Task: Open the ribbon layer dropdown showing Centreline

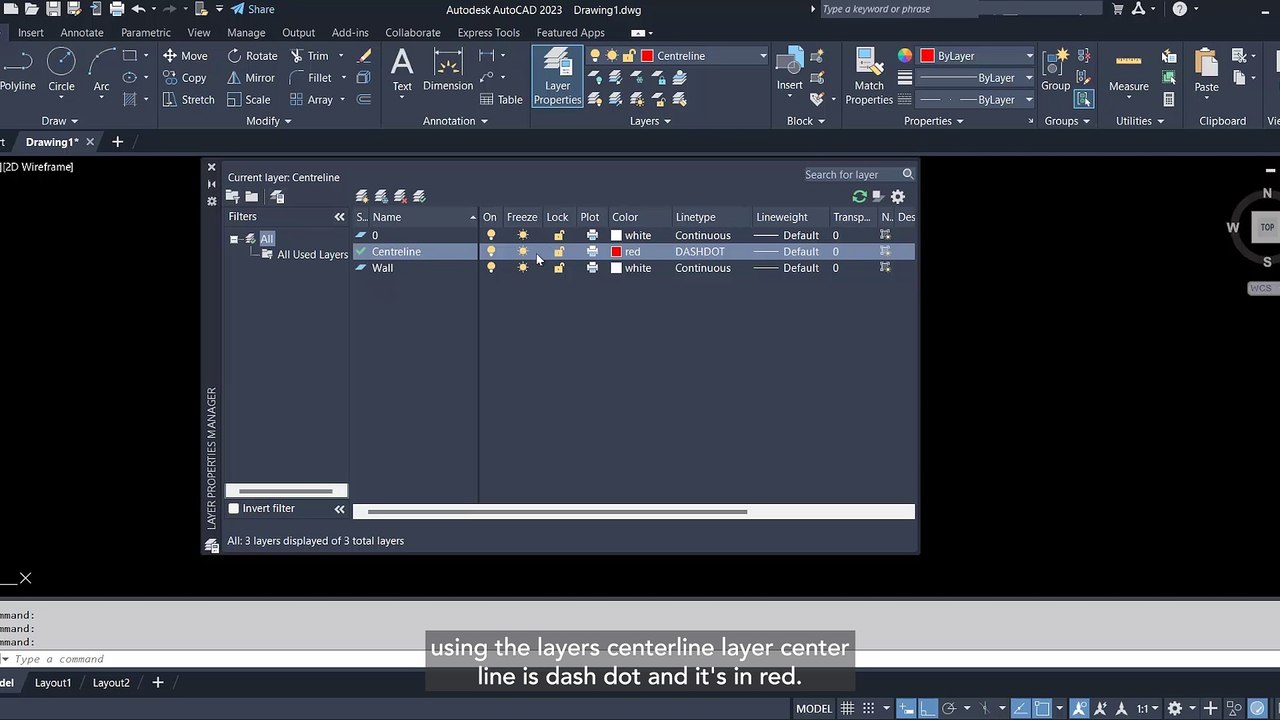Action: [704, 56]
